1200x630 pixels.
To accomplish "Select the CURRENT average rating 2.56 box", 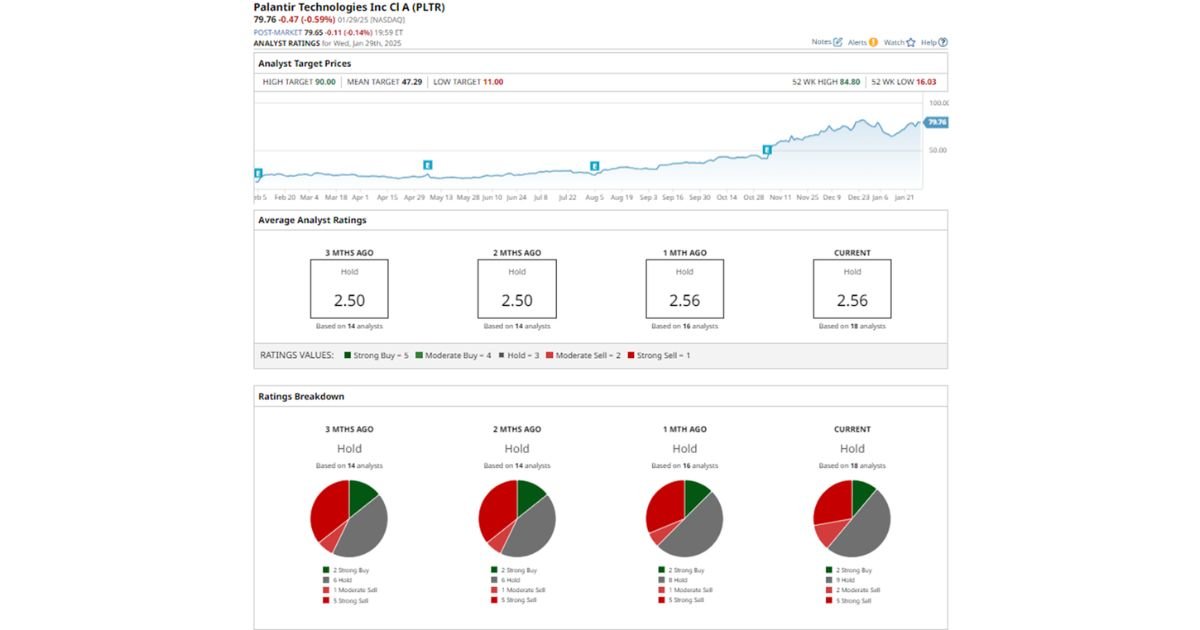I will click(852, 290).
